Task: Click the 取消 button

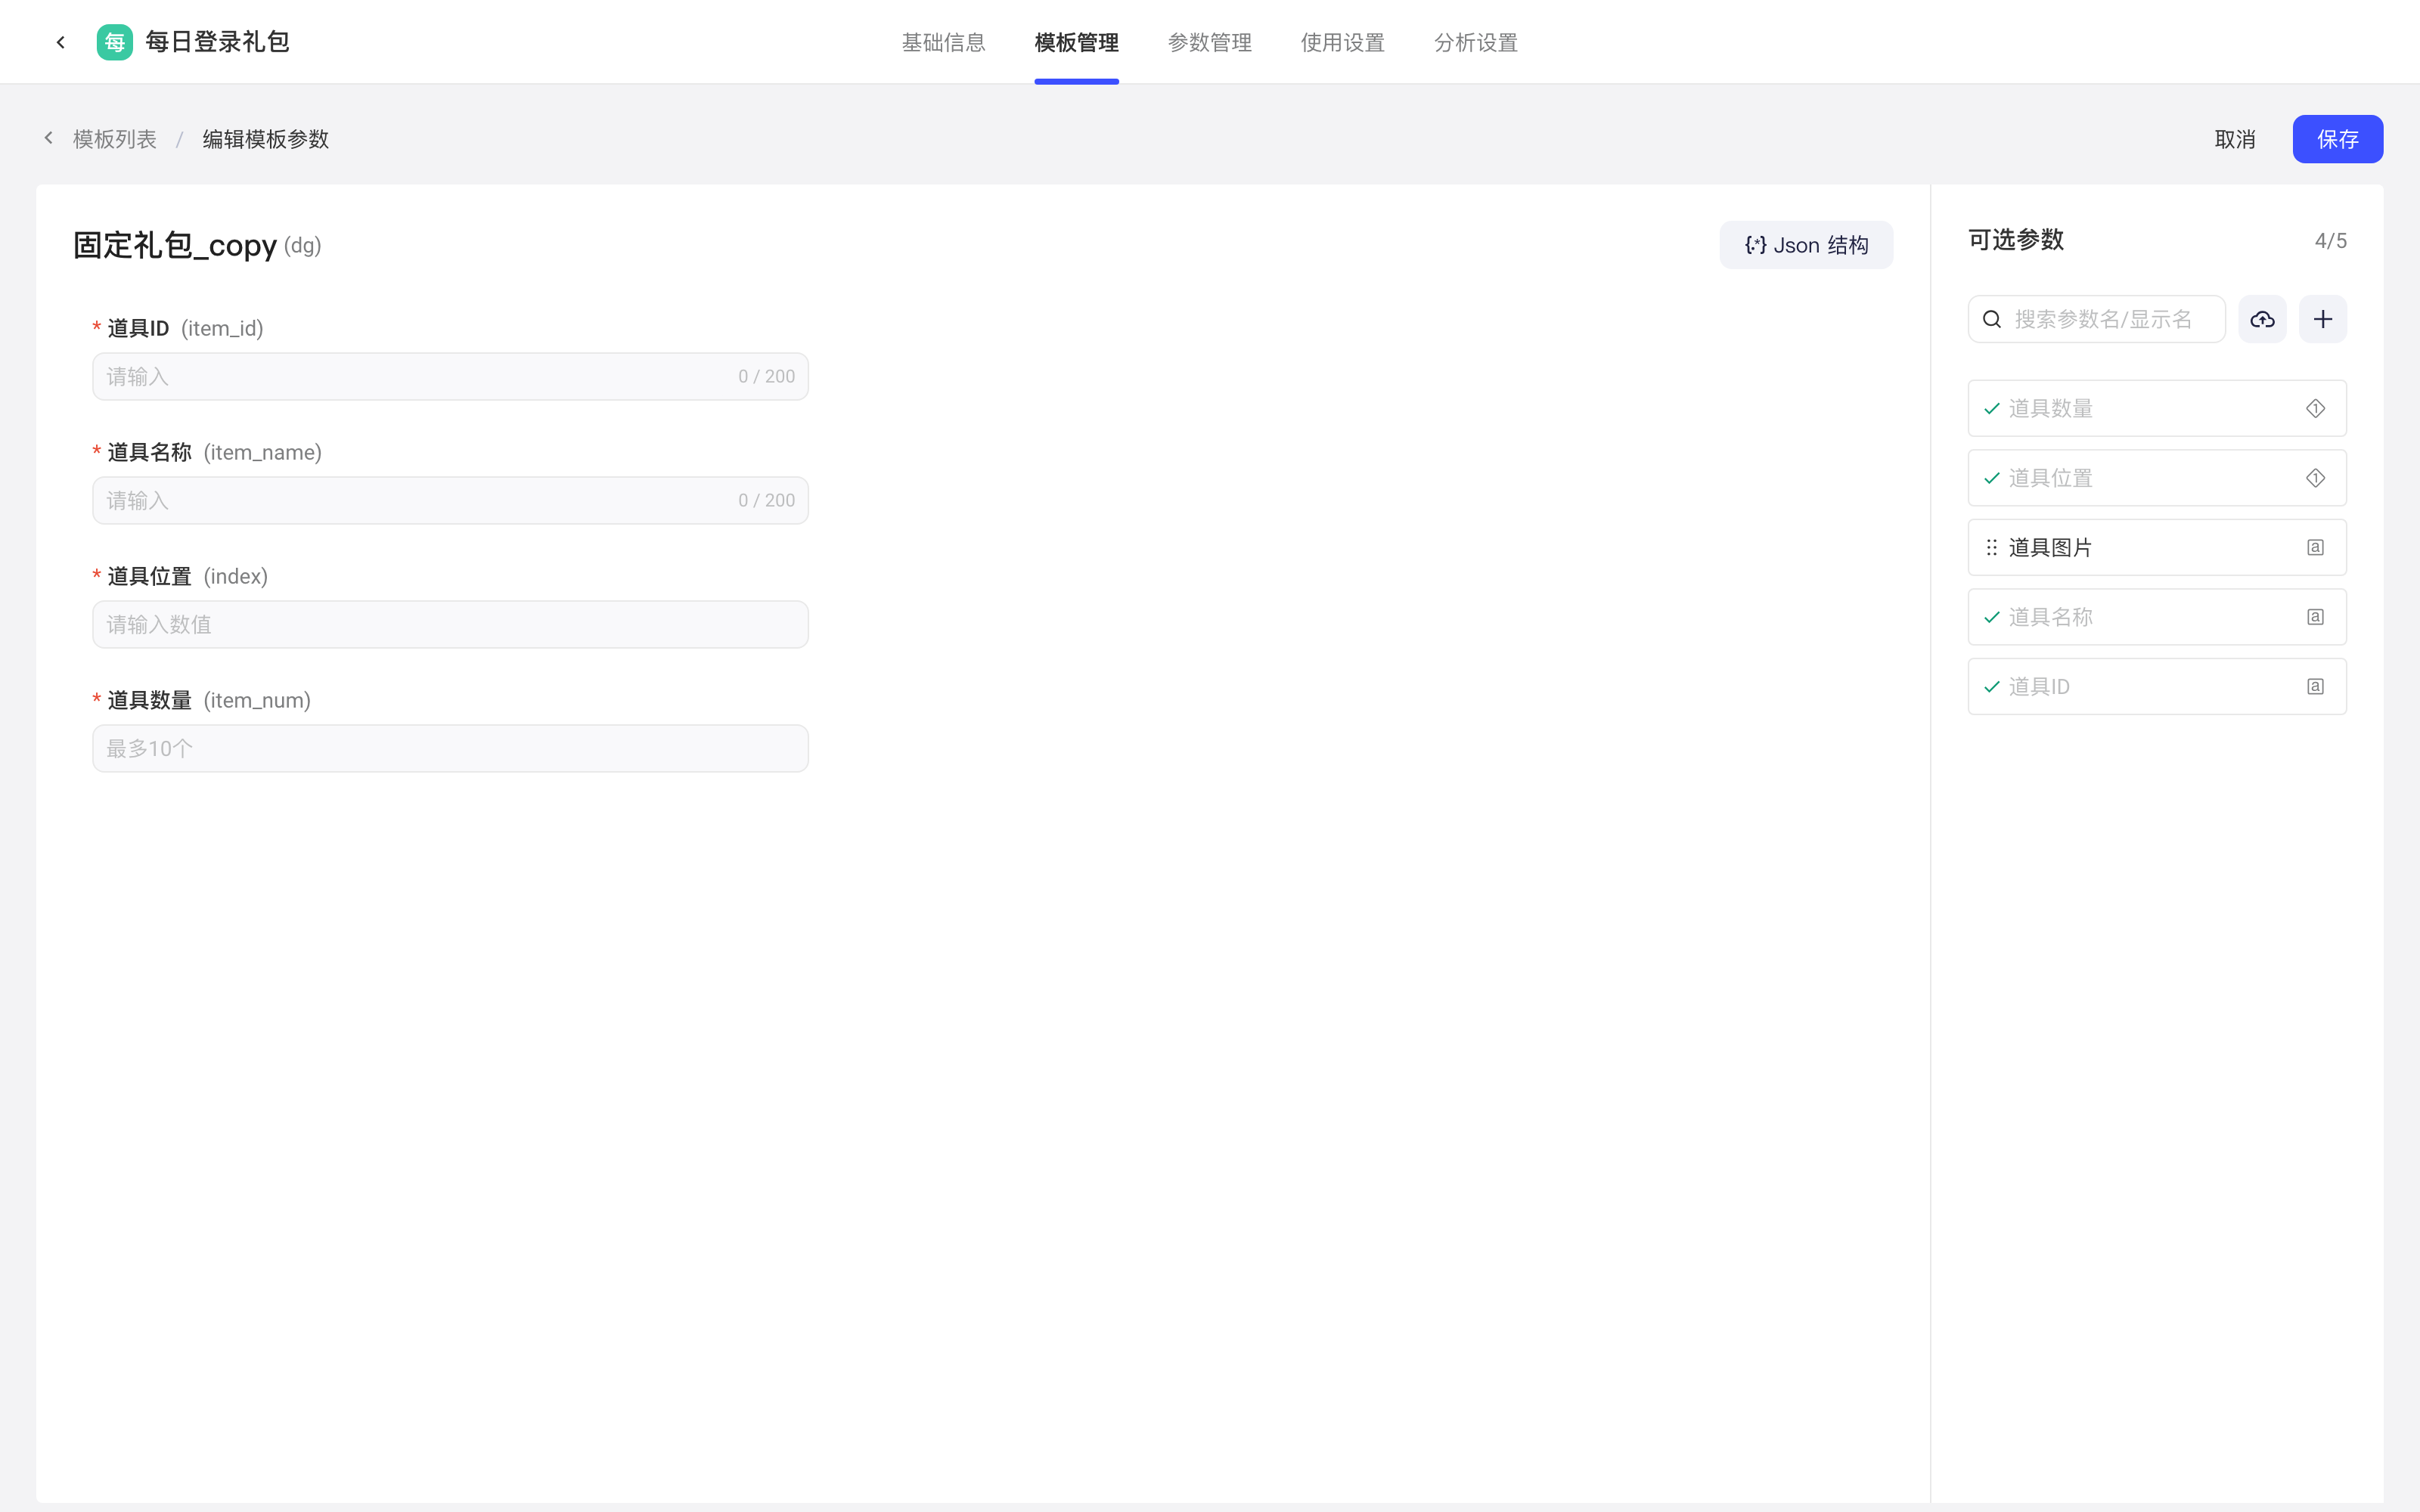Action: point(2235,139)
